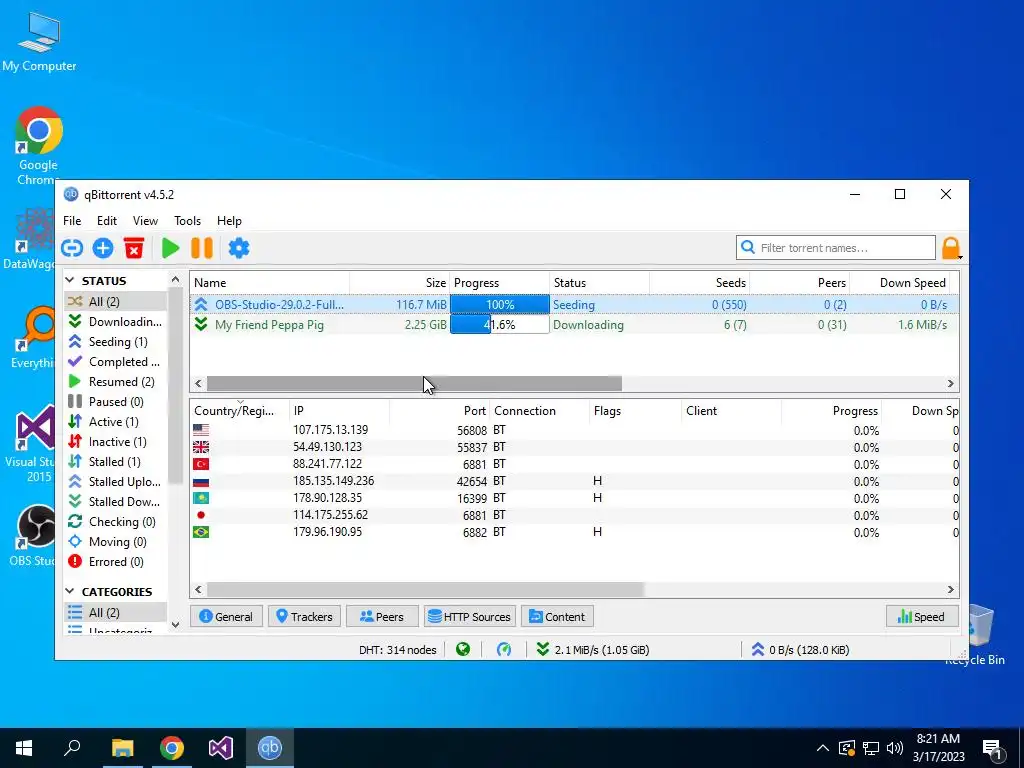The image size is (1024, 768).
Task: Switch to the Content tab
Action: pos(557,616)
